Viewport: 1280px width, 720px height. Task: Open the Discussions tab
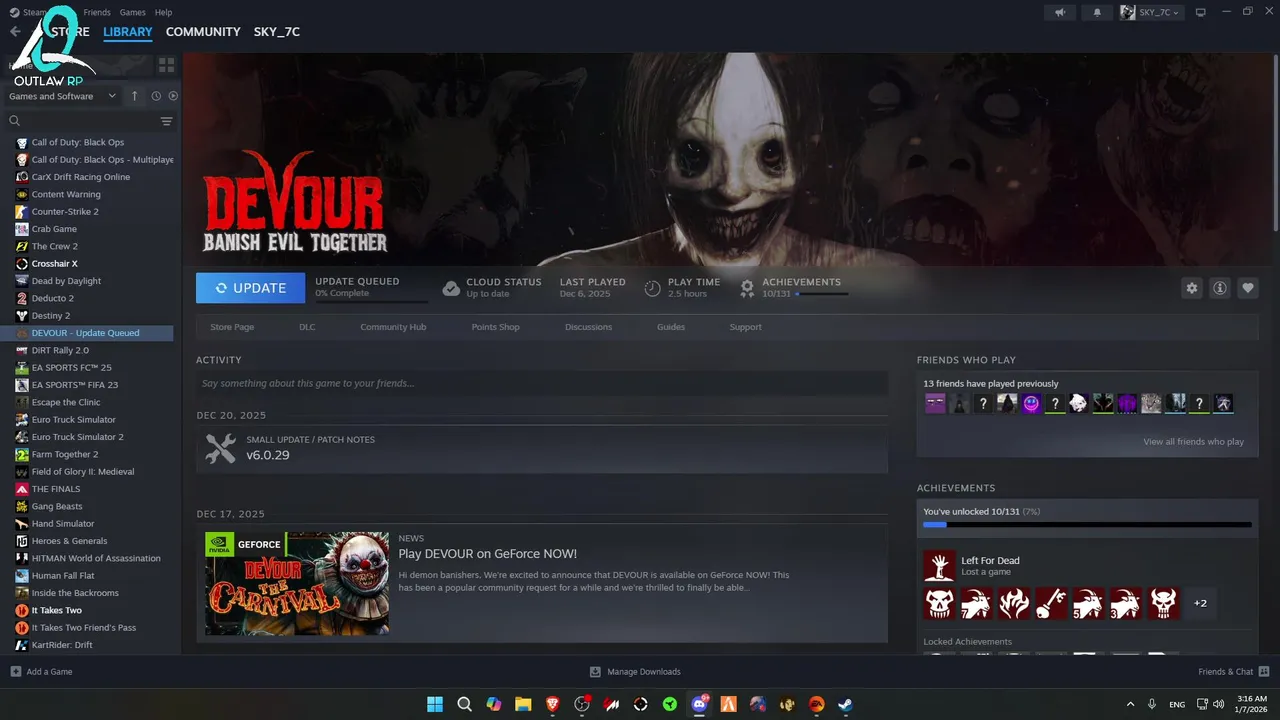[x=588, y=327]
